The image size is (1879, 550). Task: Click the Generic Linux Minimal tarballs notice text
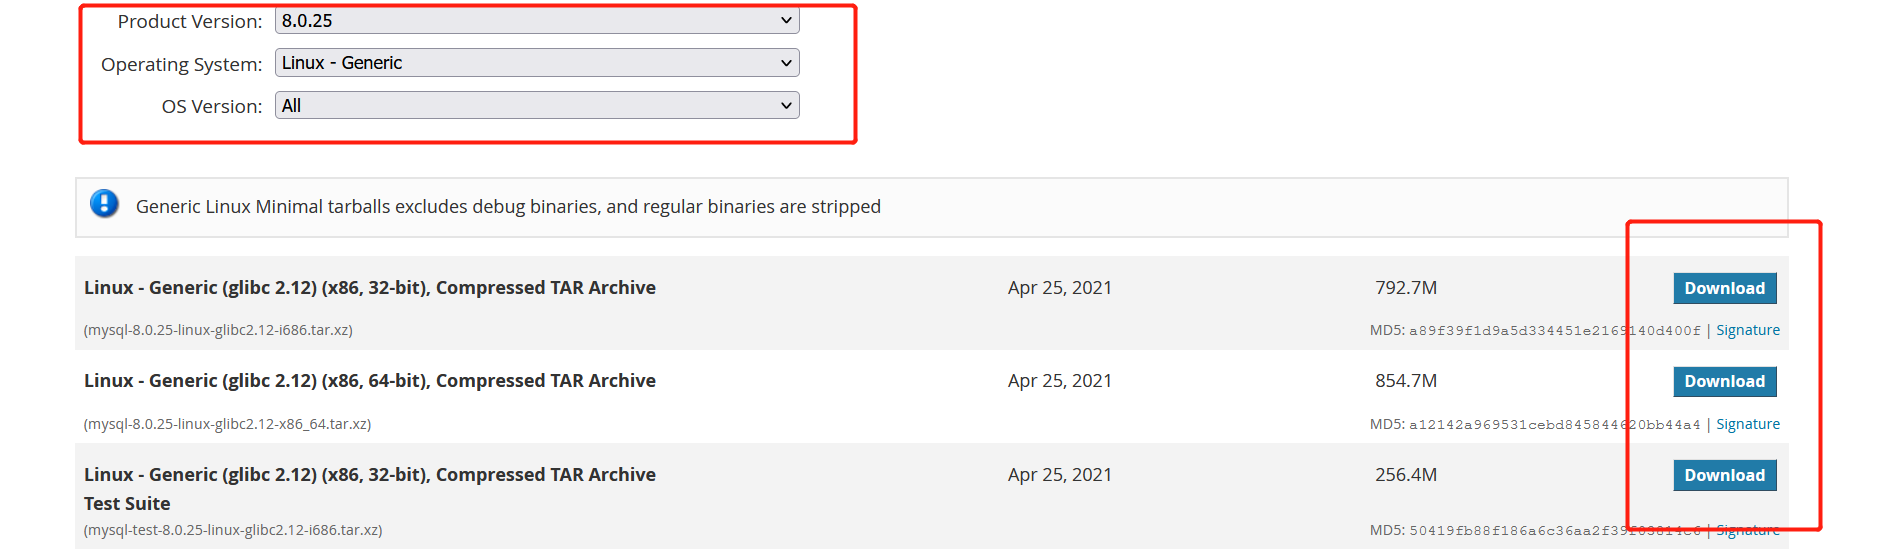508,207
